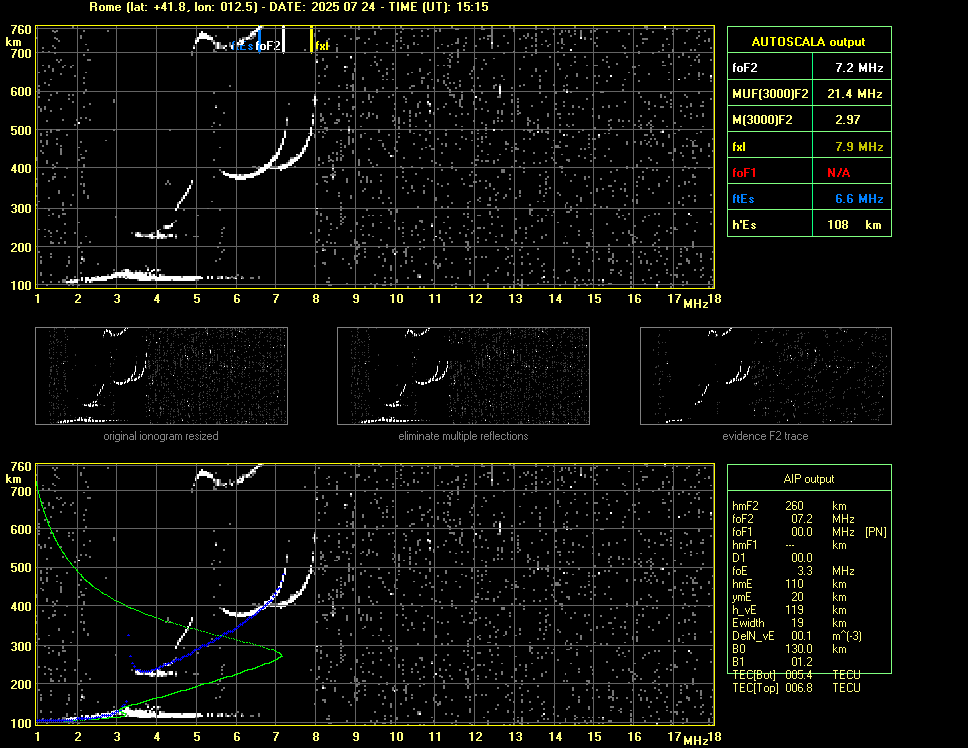Viewport: 968px width, 748px height.
Task: Open the eliminate multiple reflections thumbnail
Action: [x=463, y=376]
